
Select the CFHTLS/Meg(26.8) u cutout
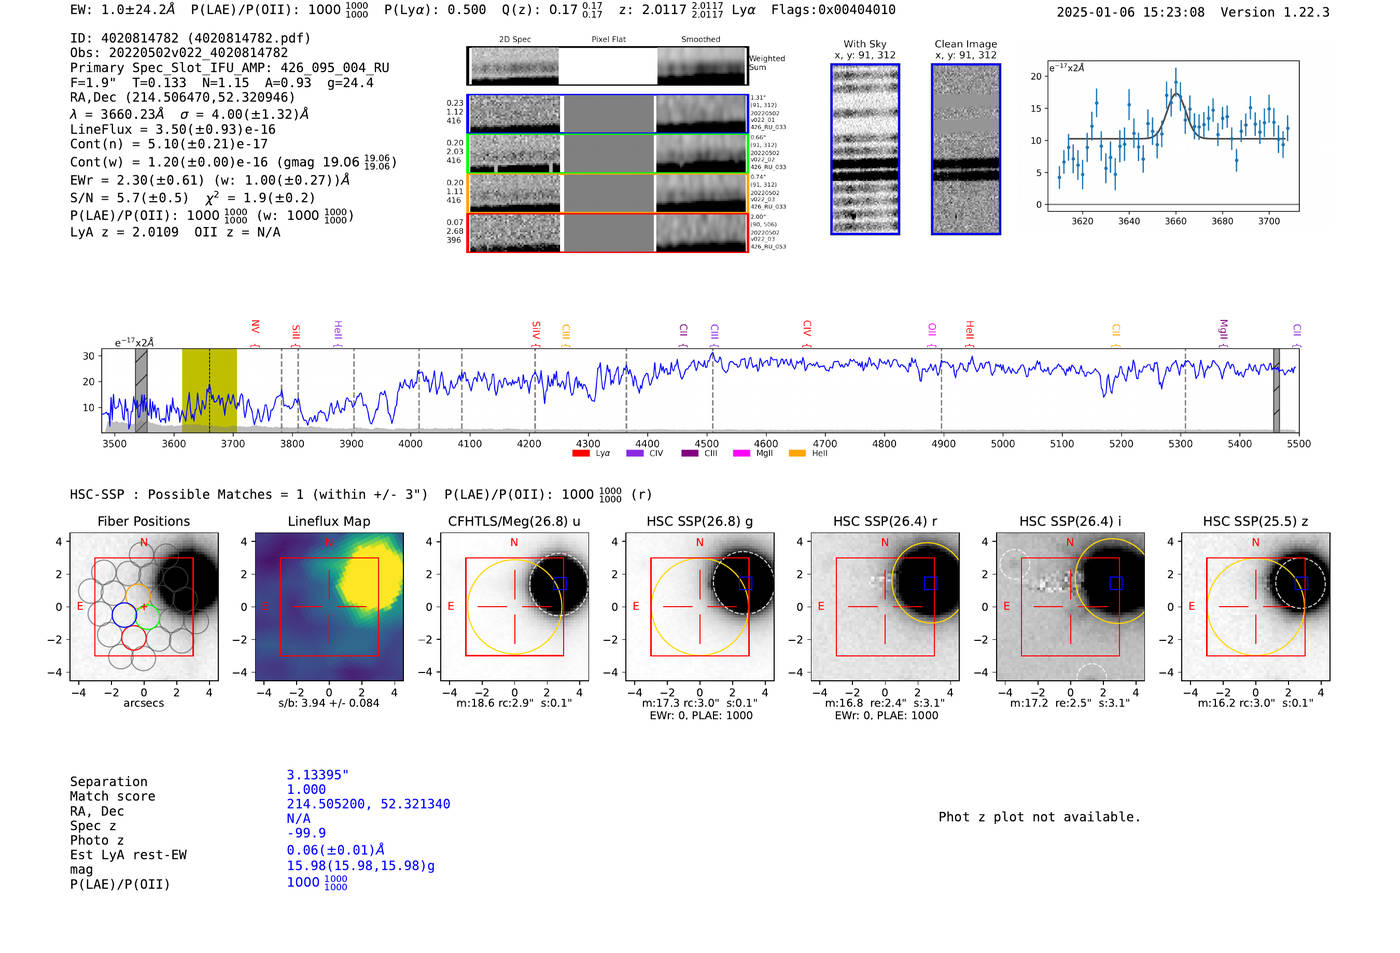click(x=514, y=607)
